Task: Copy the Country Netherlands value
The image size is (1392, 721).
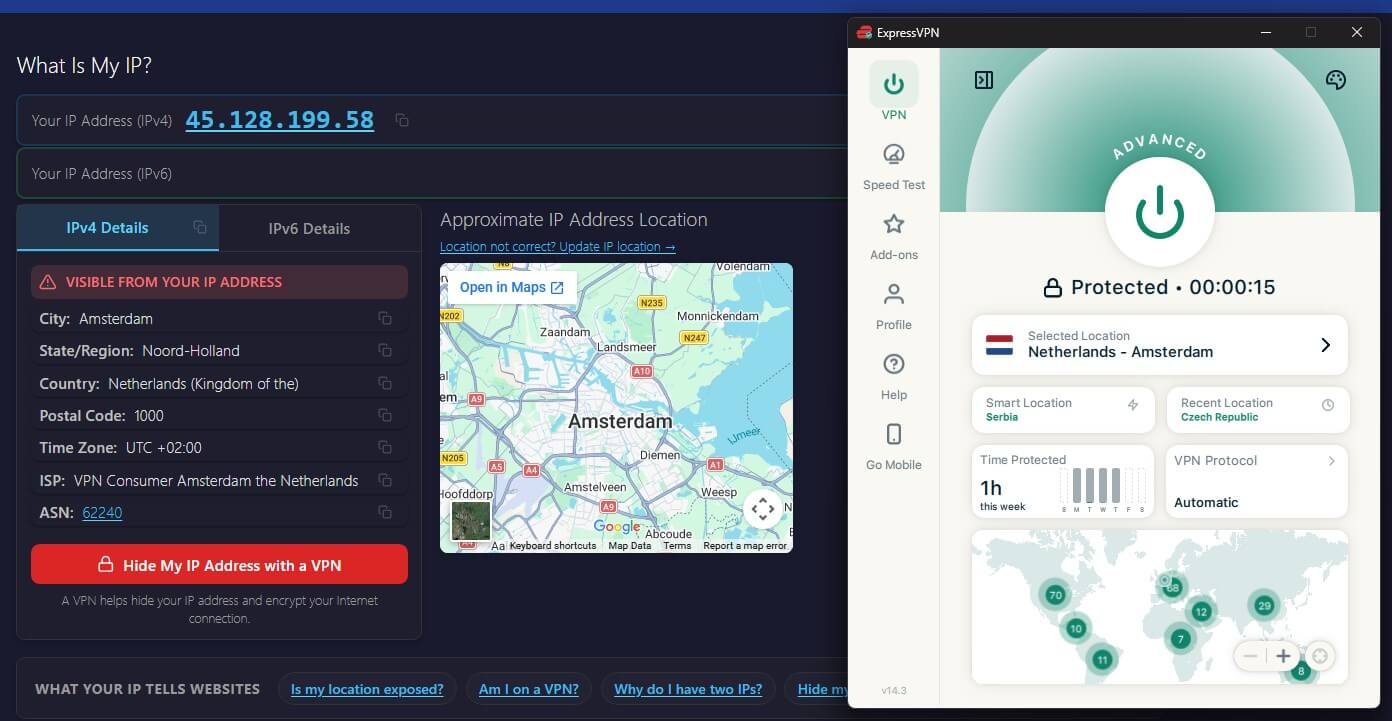Action: click(385, 383)
